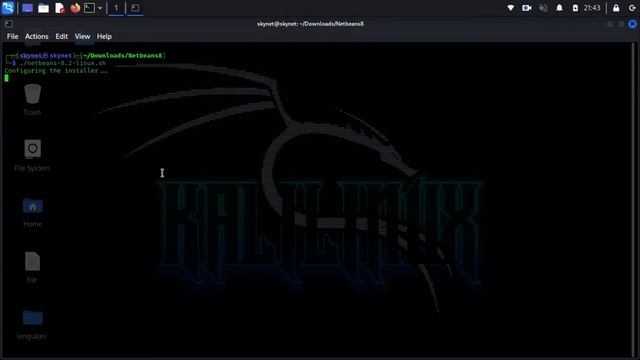
Task: Switch to workspace 1
Action: tap(116, 8)
